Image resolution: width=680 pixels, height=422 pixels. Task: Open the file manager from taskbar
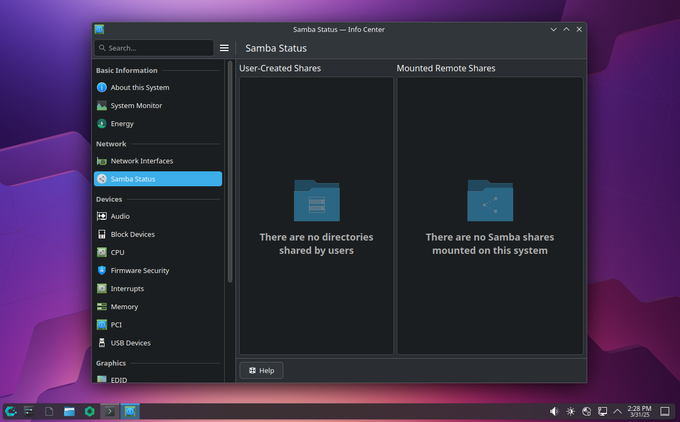tap(69, 411)
